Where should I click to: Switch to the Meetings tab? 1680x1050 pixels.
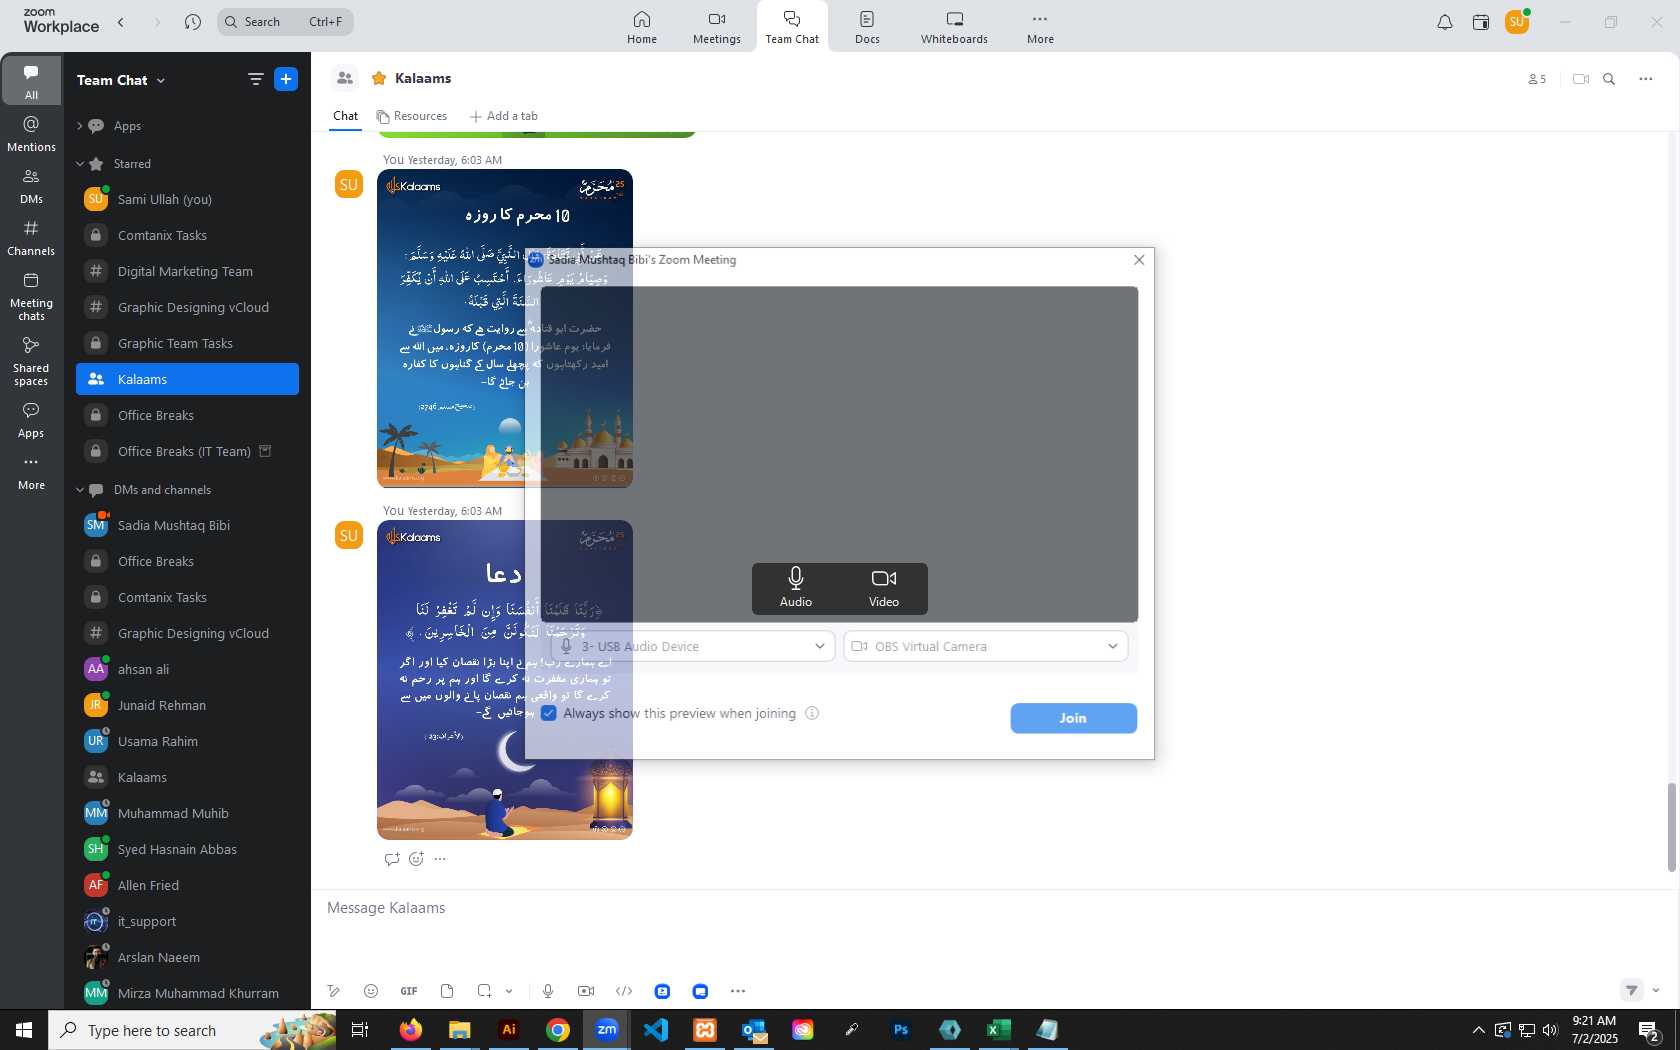click(x=717, y=27)
